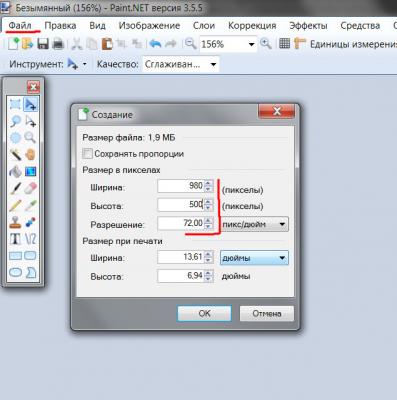Select the Text tool
The image size is (397, 400).
[15, 239]
